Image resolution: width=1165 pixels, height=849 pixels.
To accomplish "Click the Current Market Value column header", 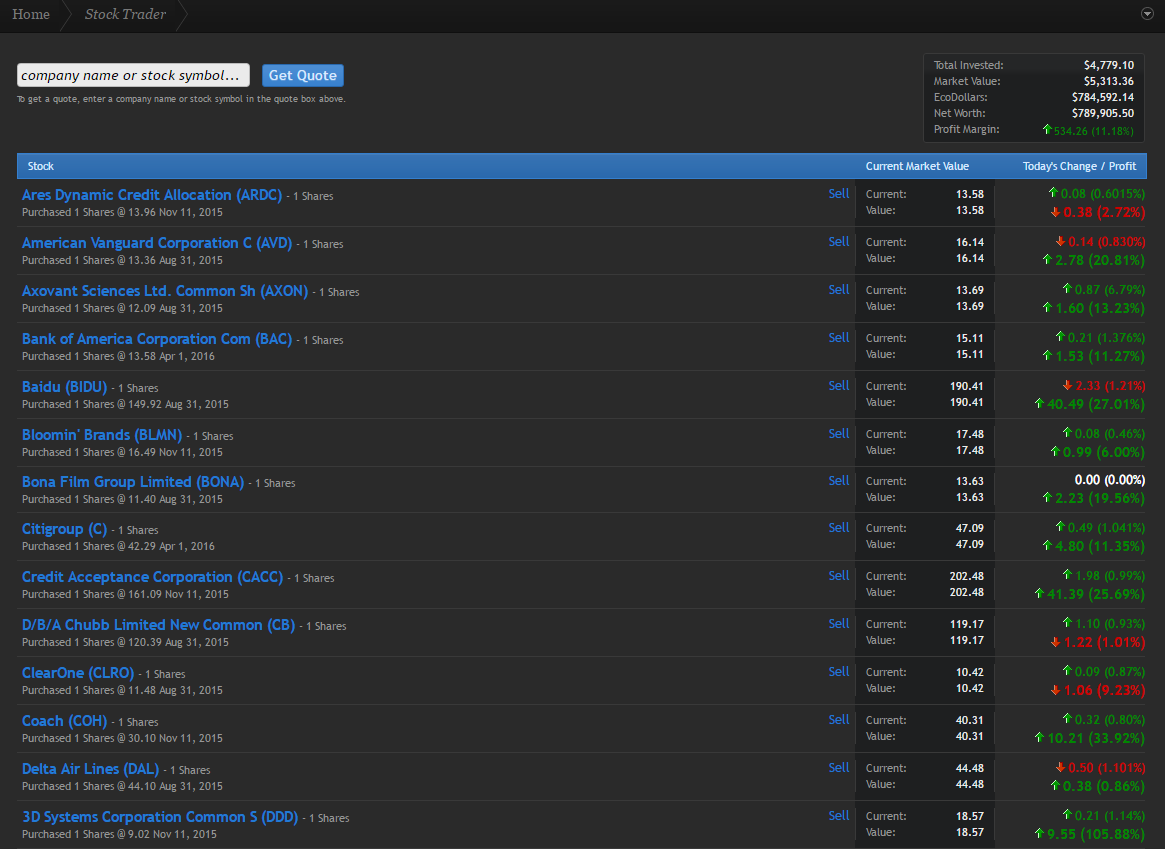I will pos(917,166).
